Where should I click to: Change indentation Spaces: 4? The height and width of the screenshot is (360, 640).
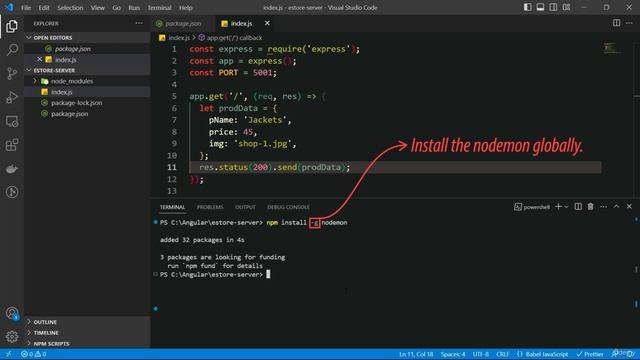tap(453, 354)
